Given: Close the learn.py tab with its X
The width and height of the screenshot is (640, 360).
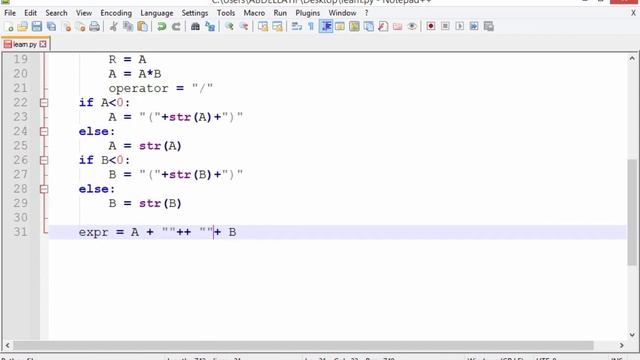Looking at the screenshot, I should (43, 44).
